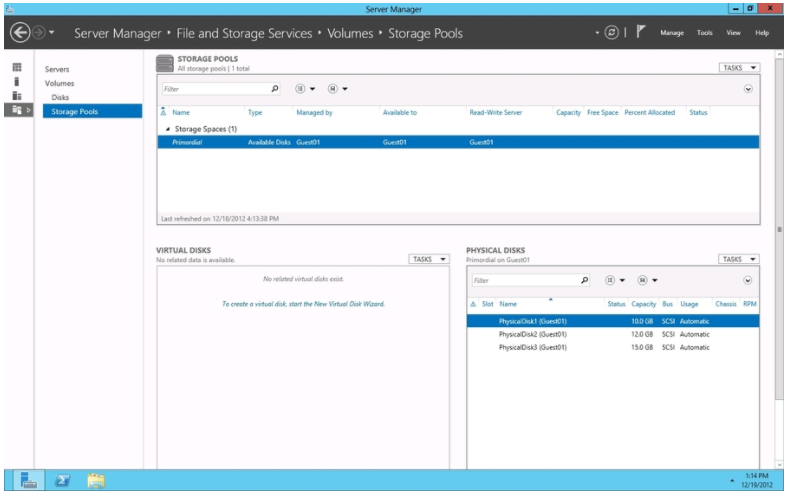Click the search magnifier in Storage Pools filter
The height and width of the screenshot is (494, 788).
[275, 89]
